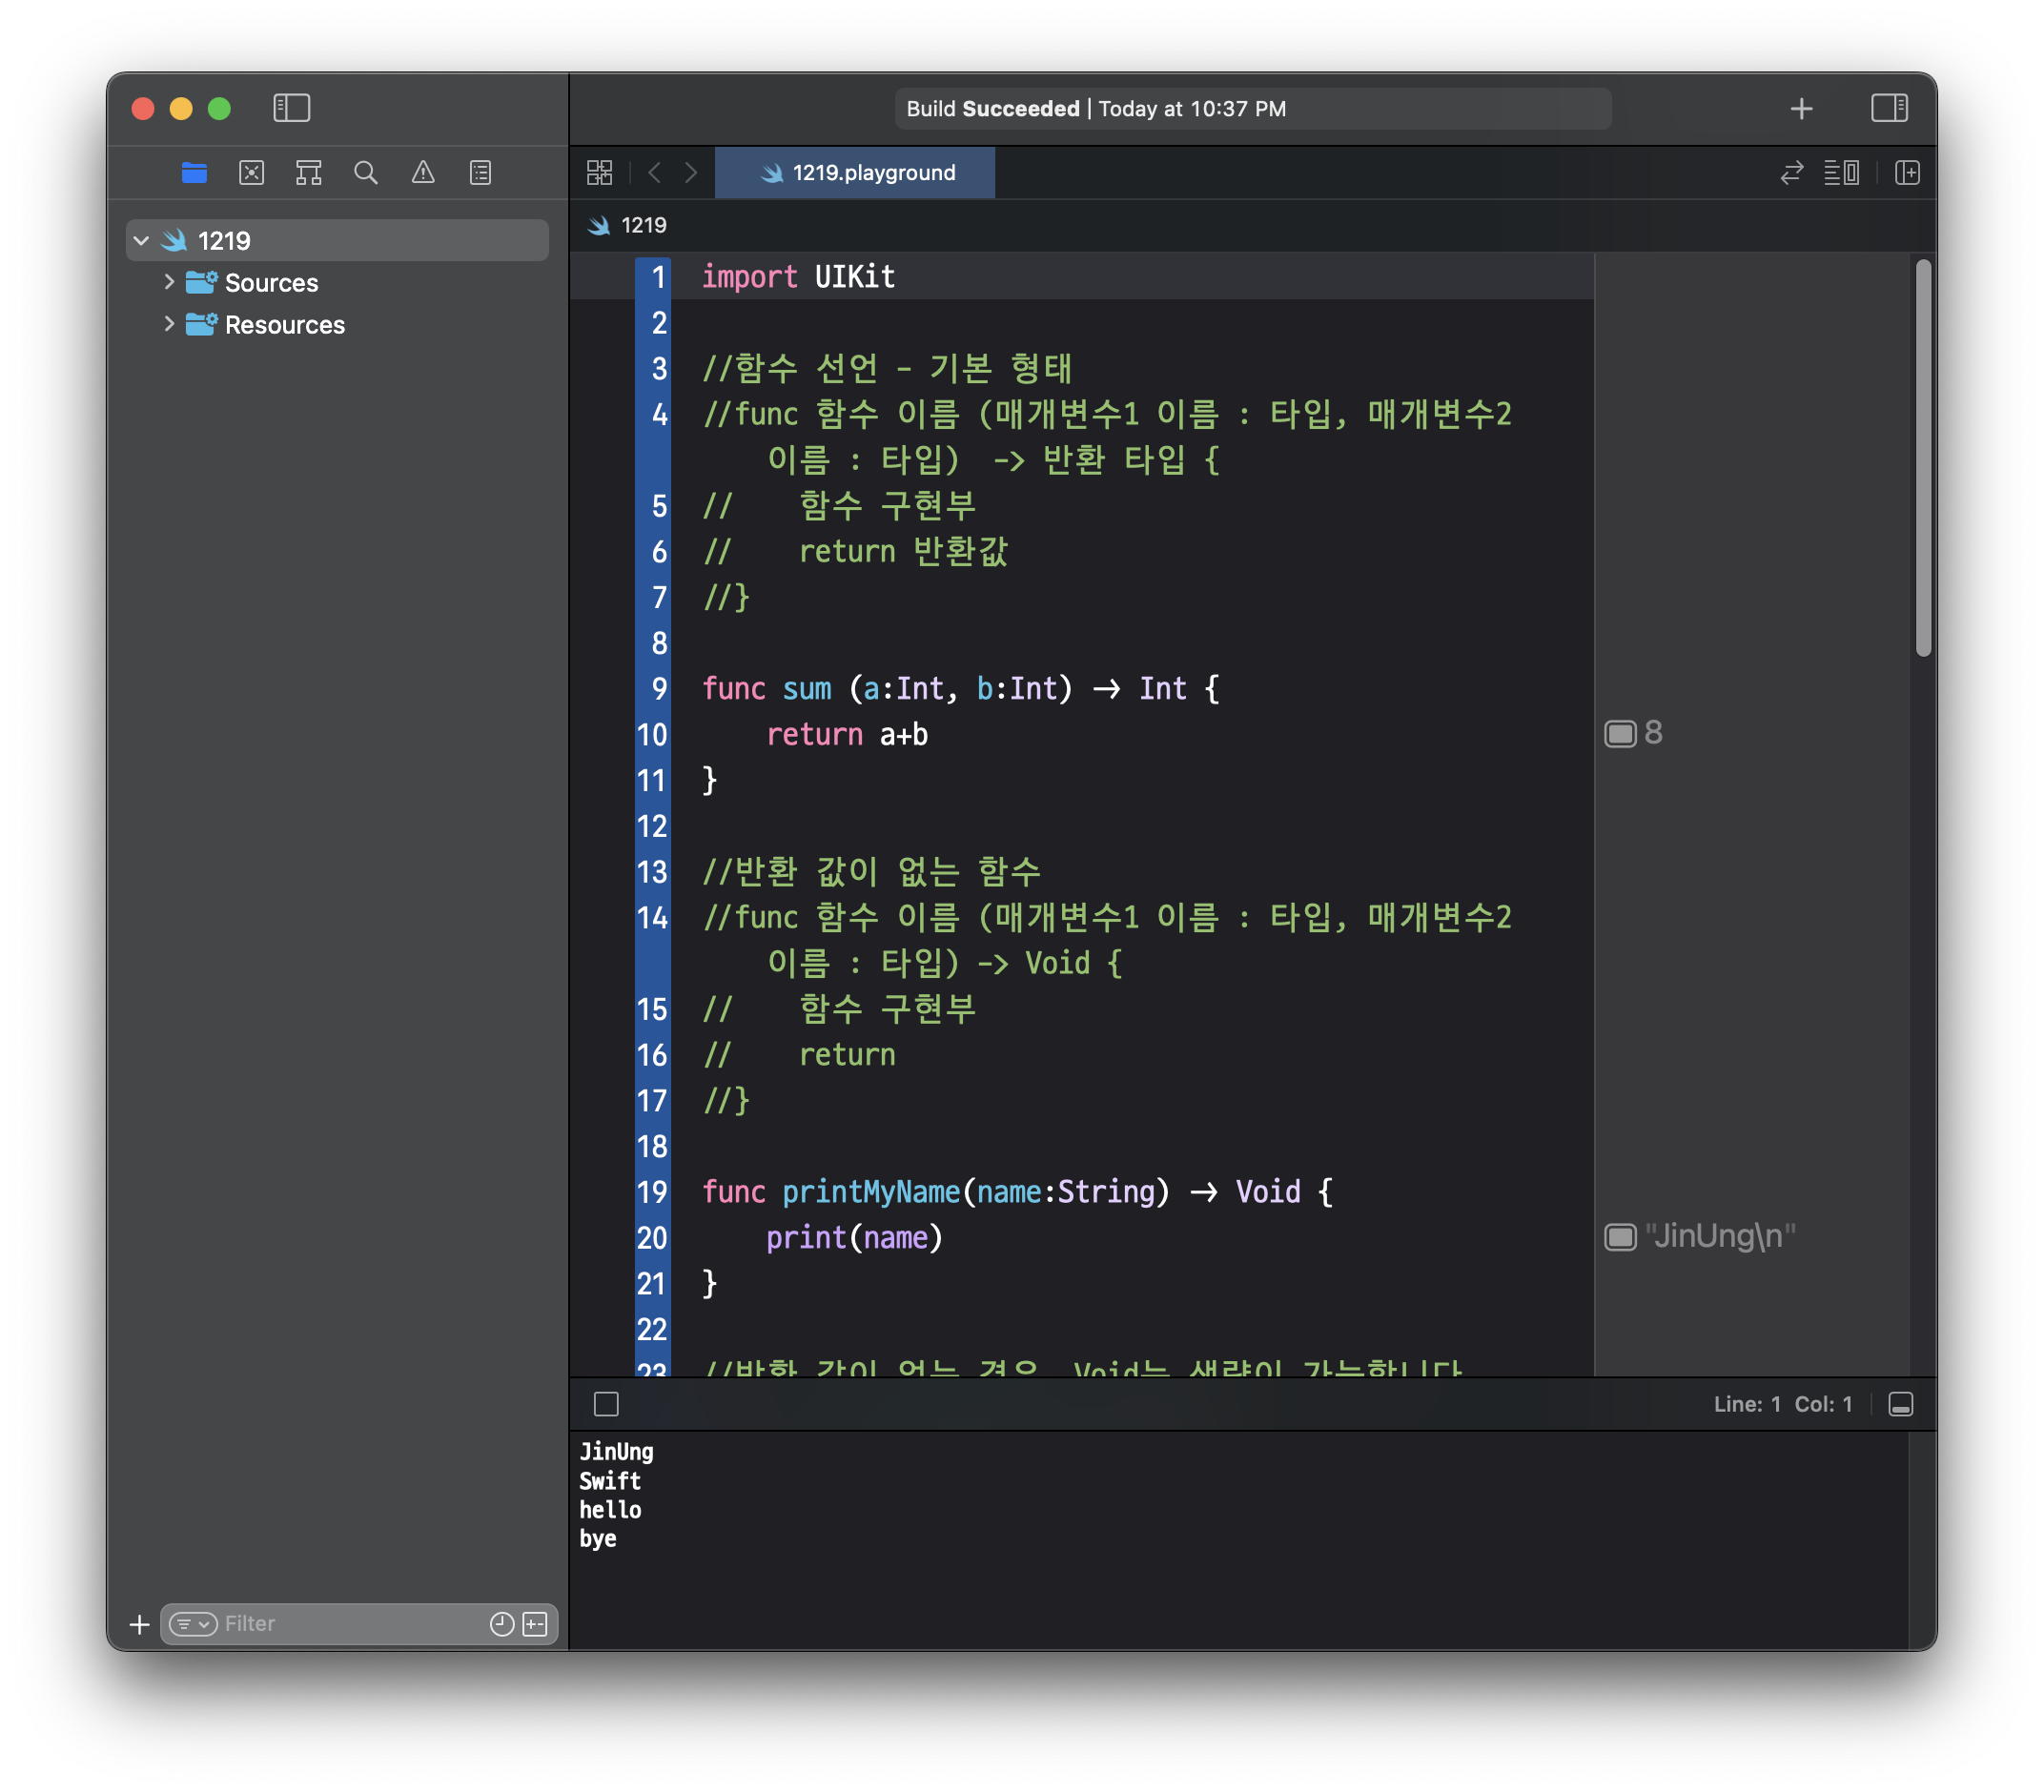This screenshot has height=1792, width=2044.
Task: Open the Find navigator magnifier
Action: [366, 173]
